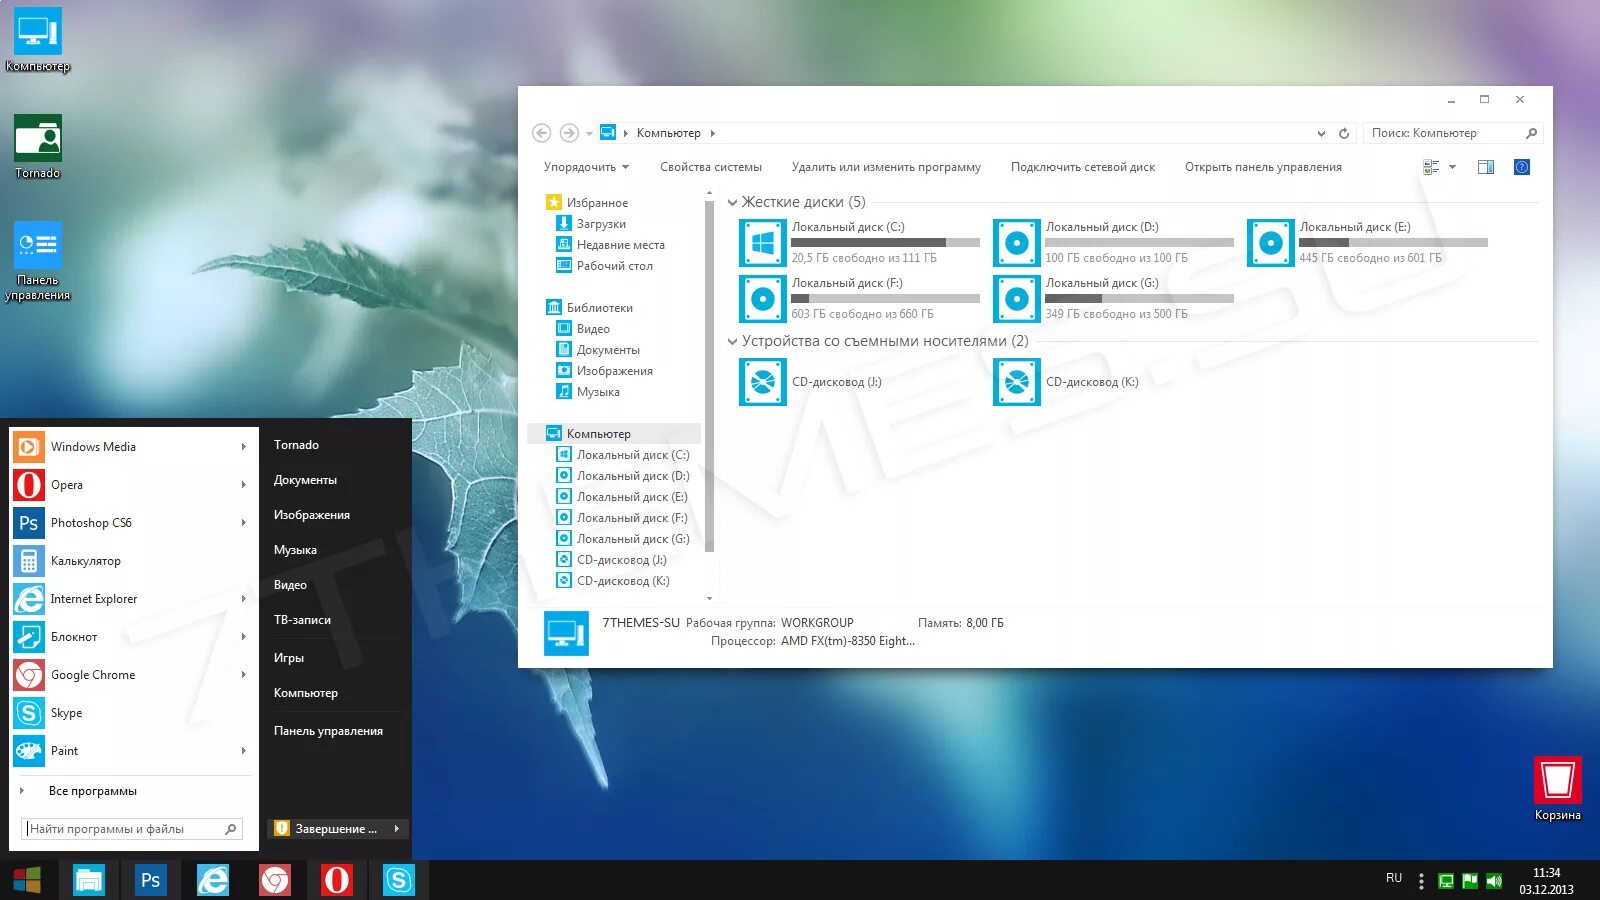This screenshot has width=1600, height=900.
Task: Open Компьютер desktop icon
Action: pyautogui.click(x=38, y=31)
